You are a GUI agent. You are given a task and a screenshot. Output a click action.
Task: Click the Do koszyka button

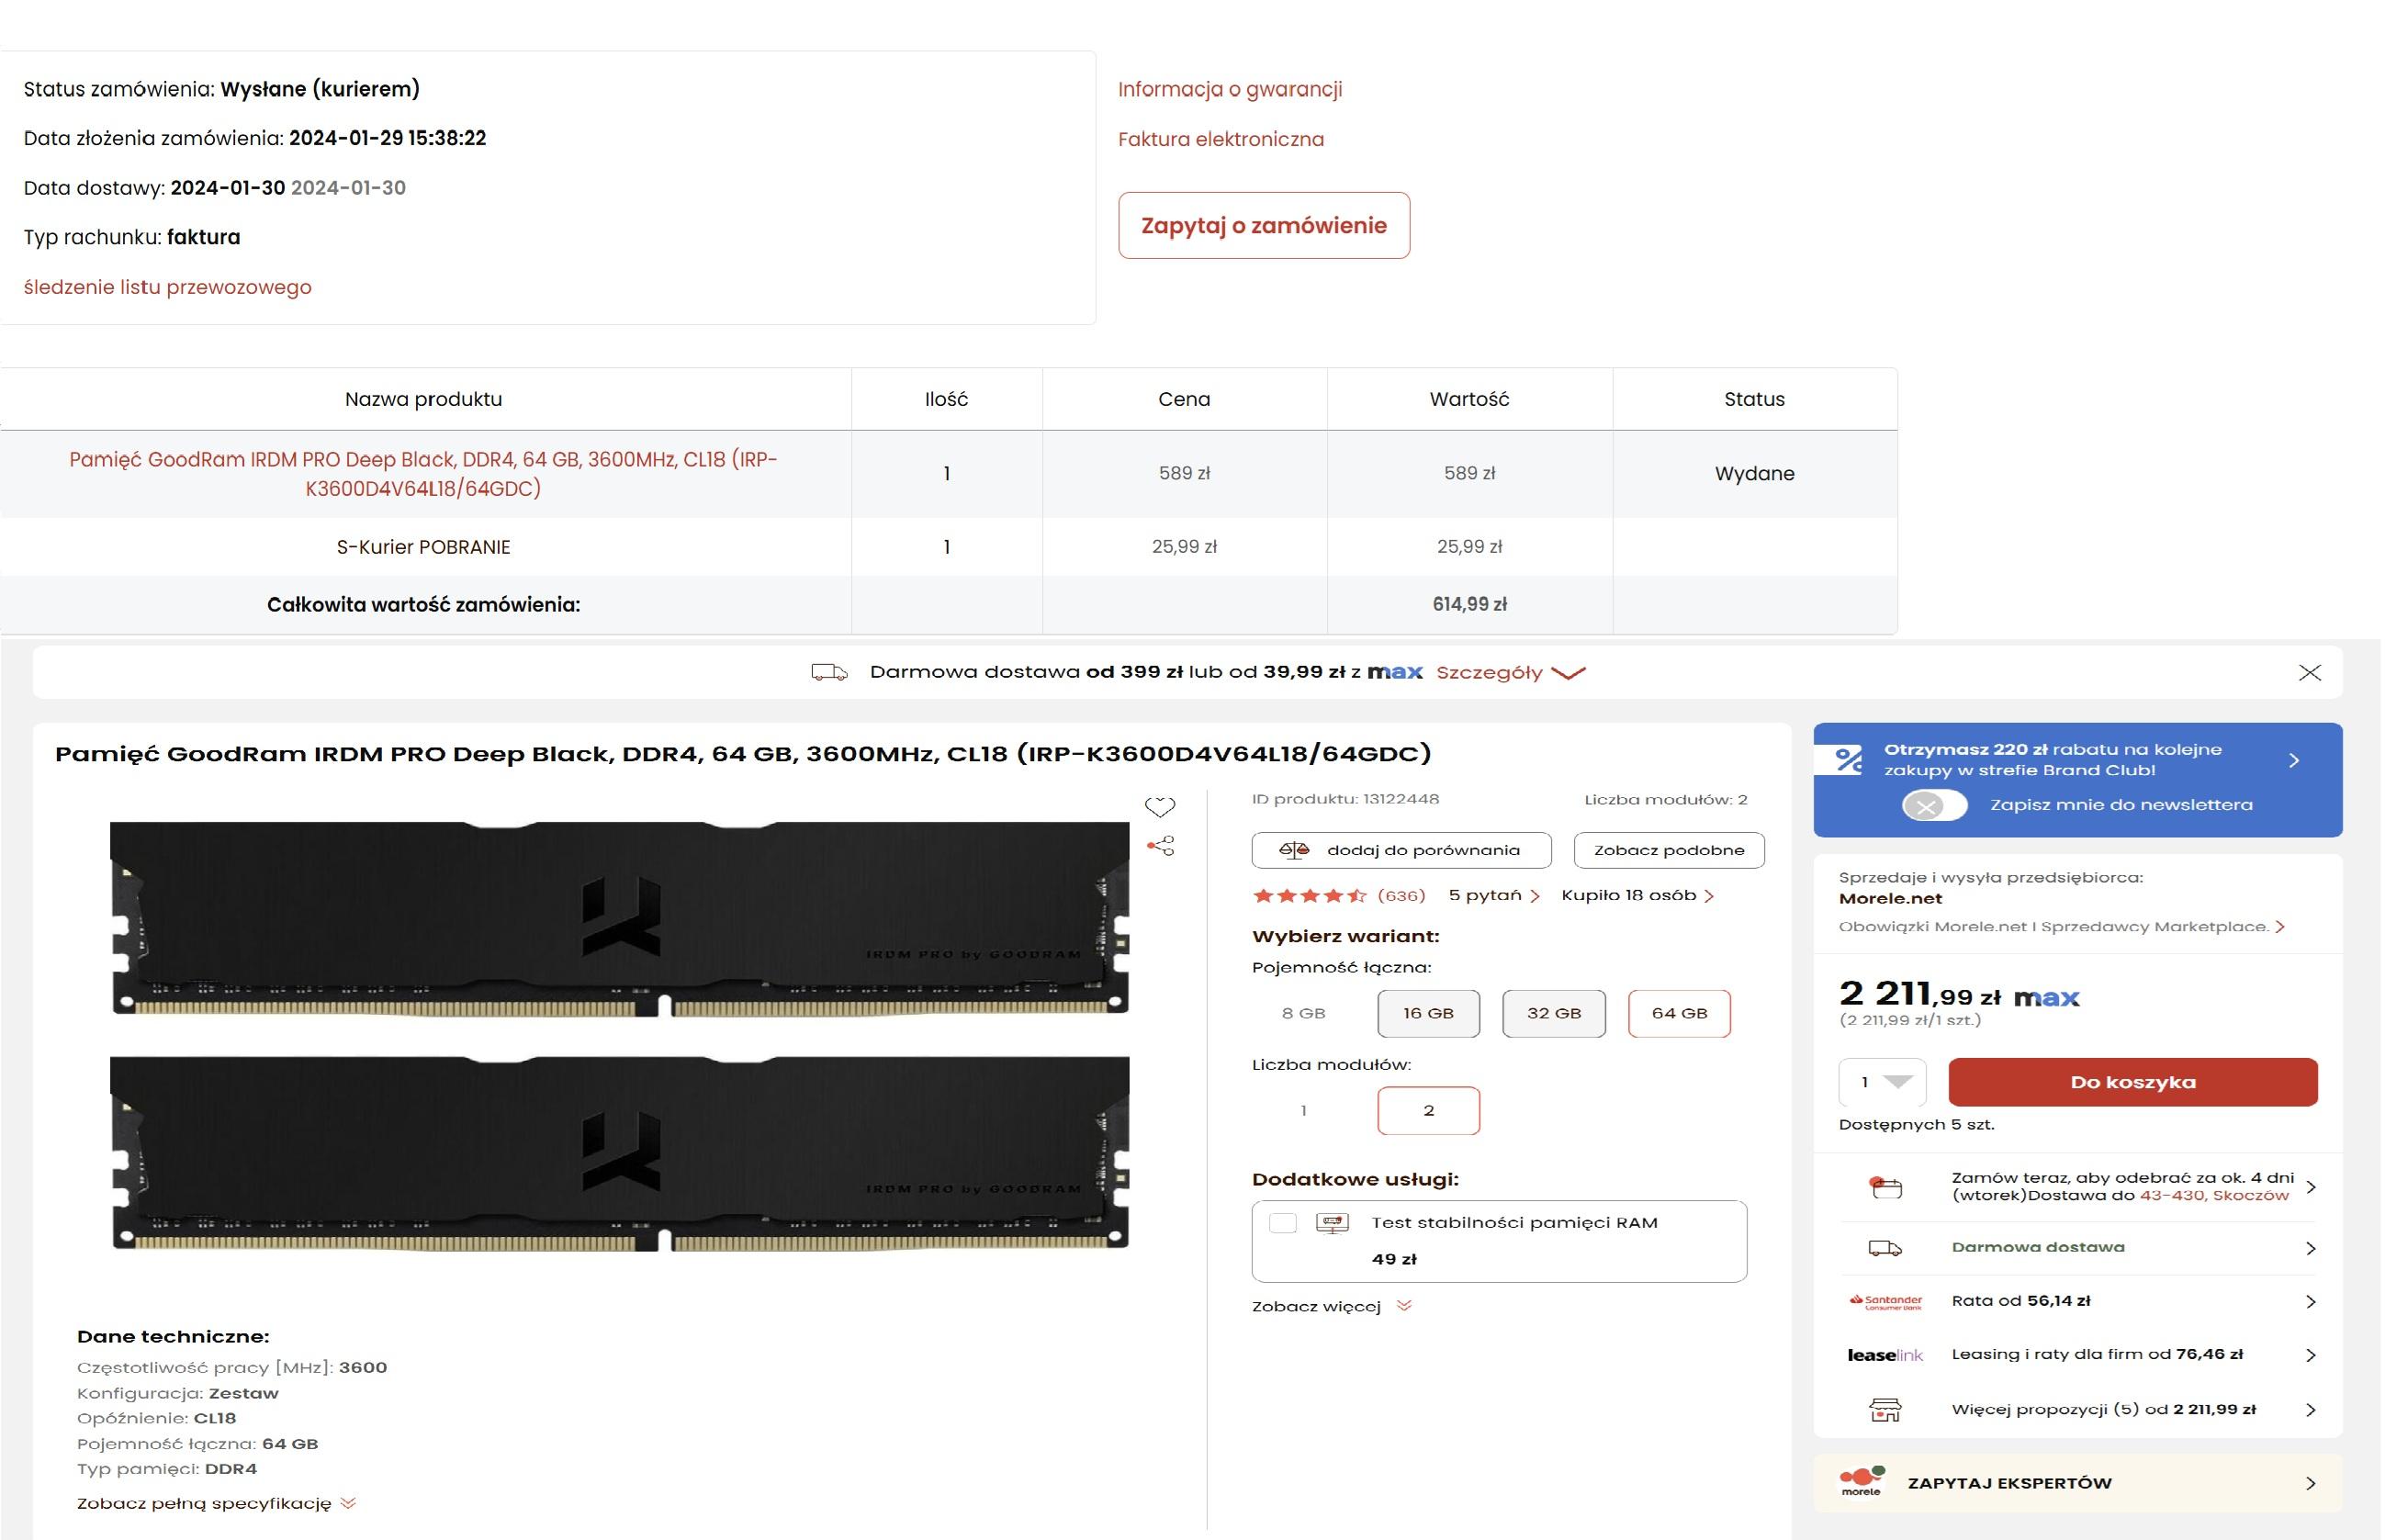[x=2132, y=1082]
